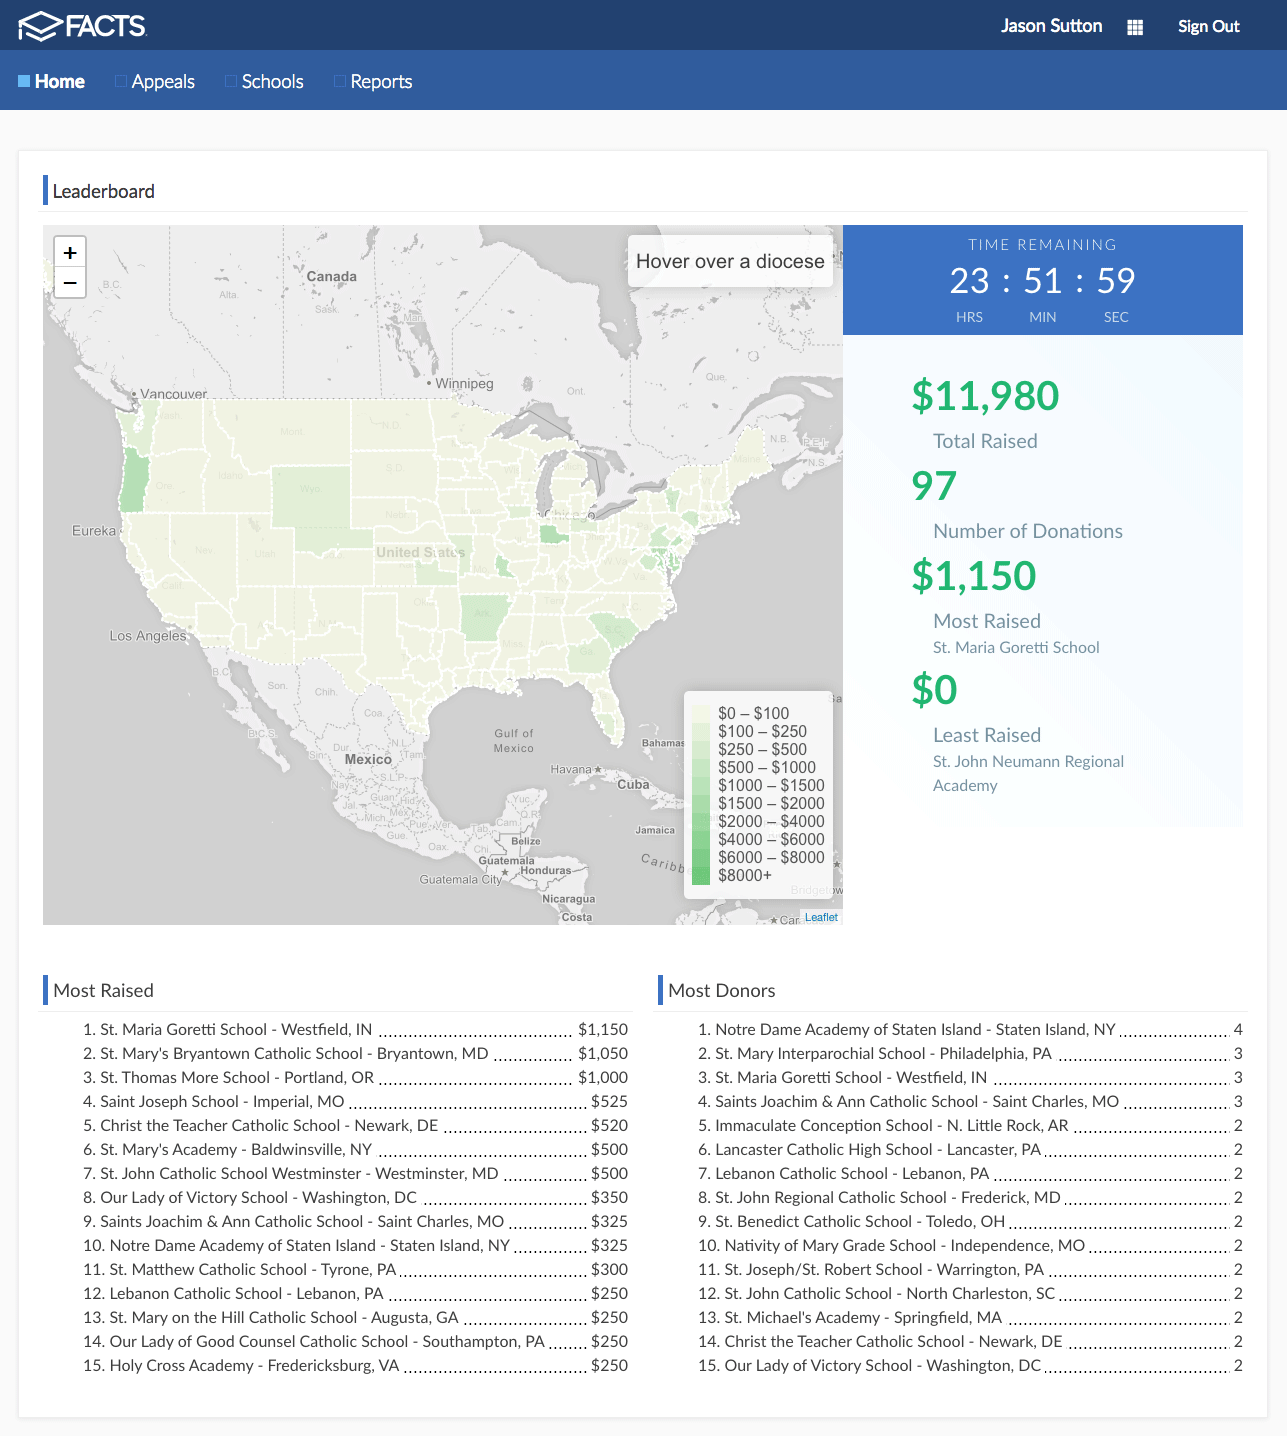The height and width of the screenshot is (1436, 1287).
Task: Zoom in on the map
Action: 70,253
